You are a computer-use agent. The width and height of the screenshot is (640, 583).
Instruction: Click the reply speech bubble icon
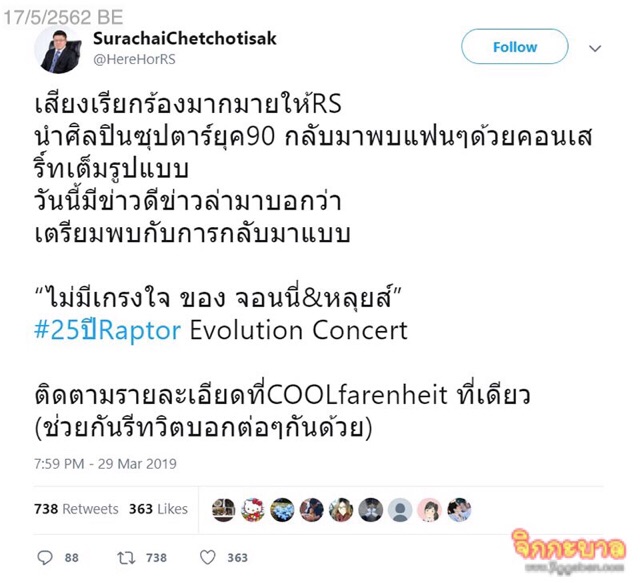(x=45, y=558)
